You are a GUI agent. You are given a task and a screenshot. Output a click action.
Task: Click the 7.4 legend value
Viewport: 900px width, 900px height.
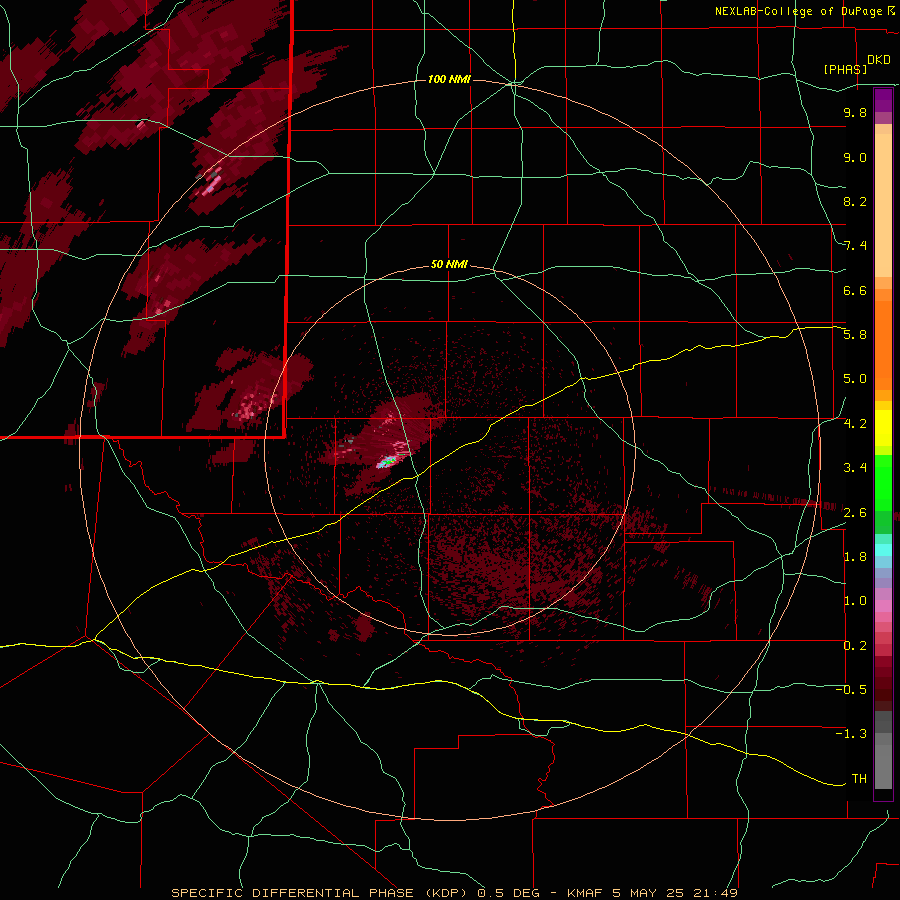click(x=855, y=246)
